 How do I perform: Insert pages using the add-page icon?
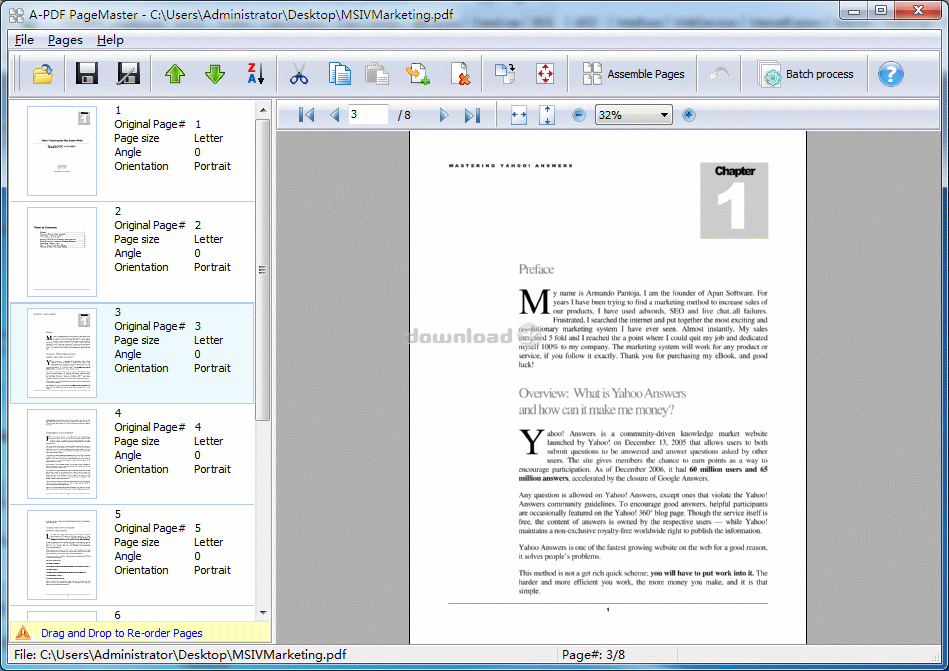coord(418,74)
